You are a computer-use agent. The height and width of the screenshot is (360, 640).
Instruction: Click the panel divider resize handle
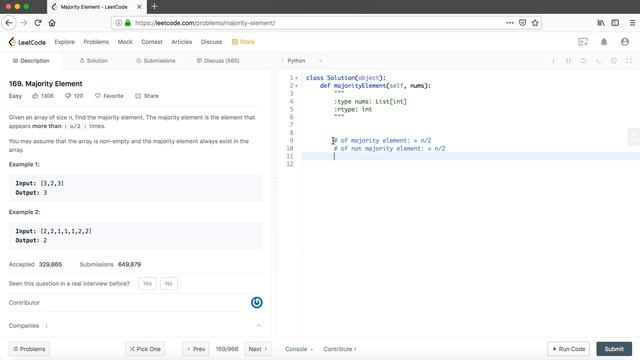point(274,184)
